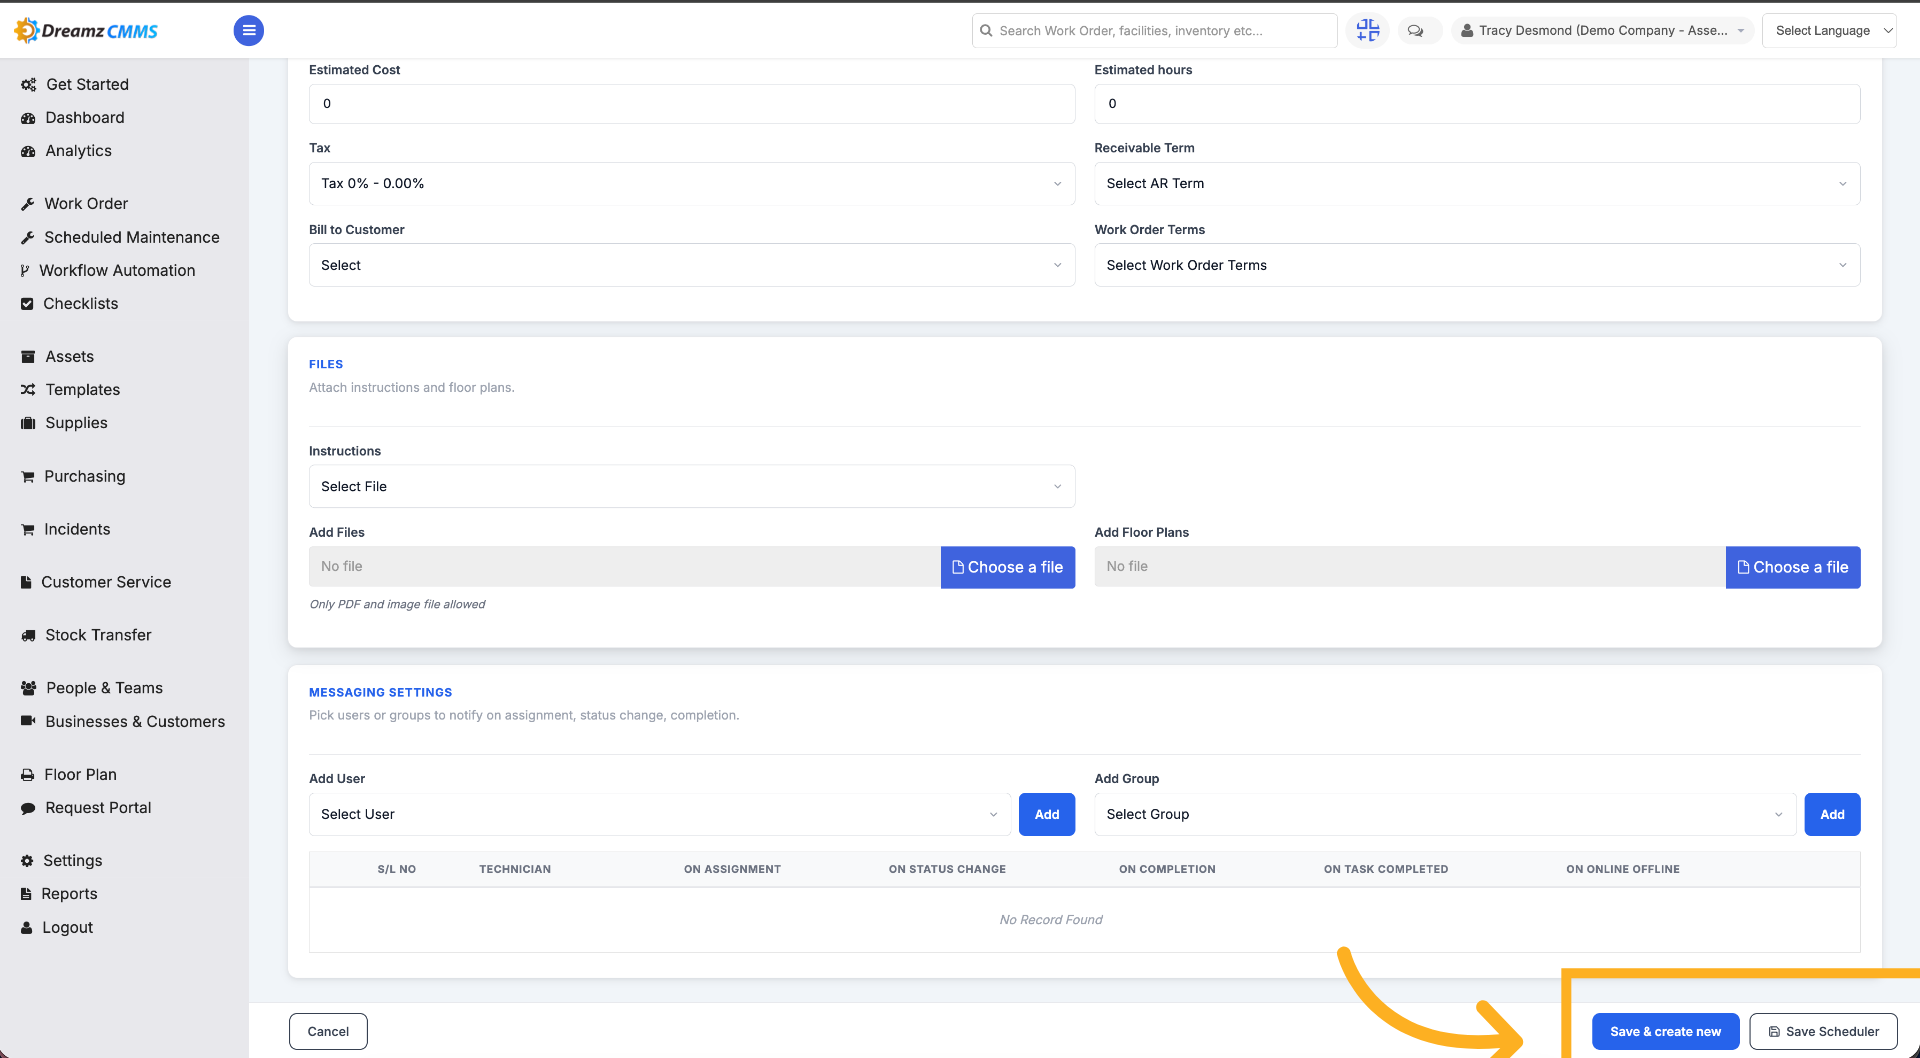Click the People & Teams users icon
1920x1058 pixels.
point(28,688)
